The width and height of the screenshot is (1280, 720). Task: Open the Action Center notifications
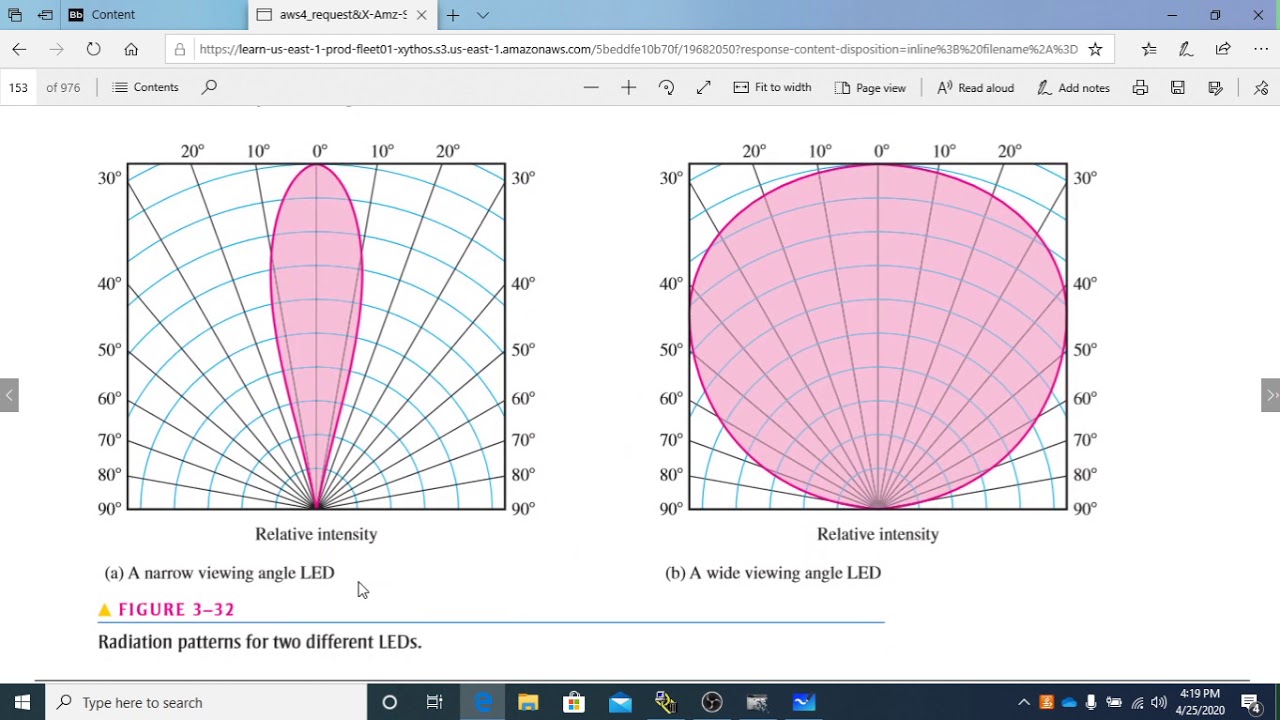(x=1250, y=702)
